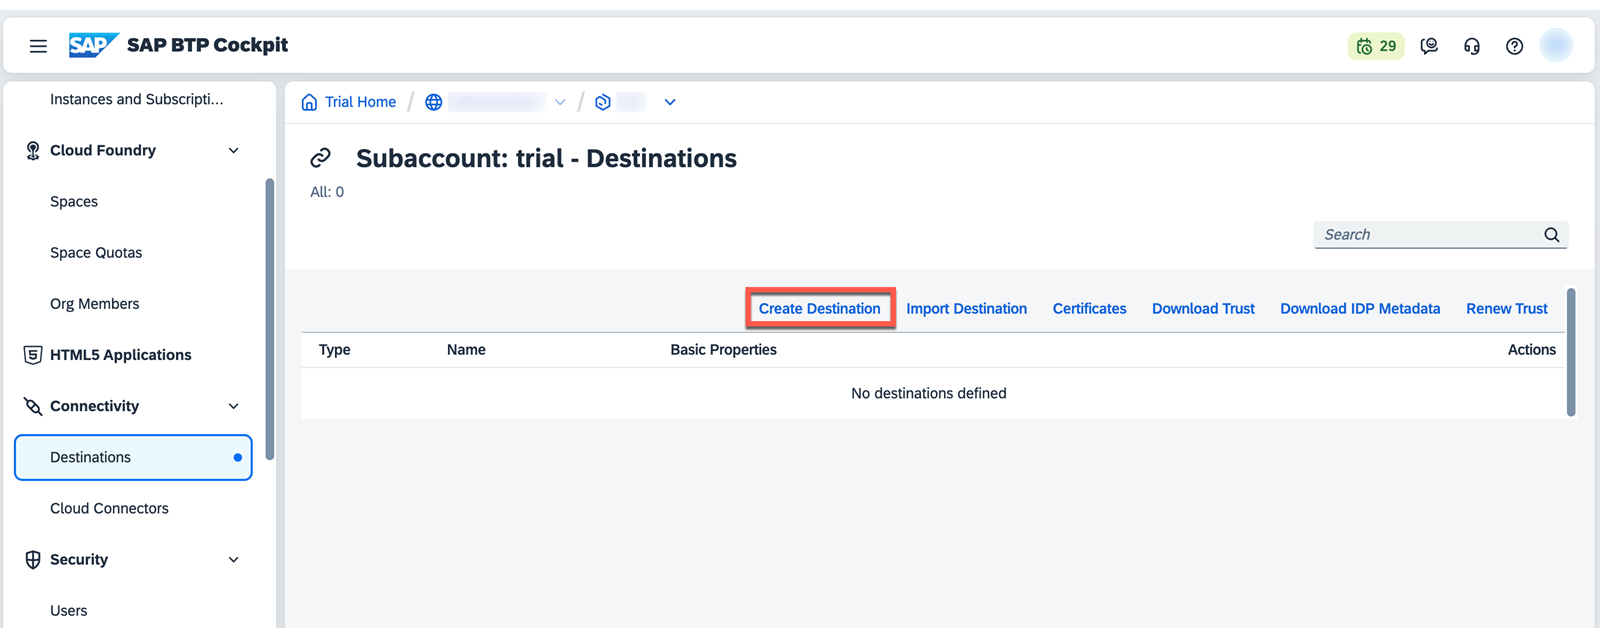Image resolution: width=1600 pixels, height=638 pixels.
Task: Open the user profile avatar
Action: pyautogui.click(x=1556, y=45)
